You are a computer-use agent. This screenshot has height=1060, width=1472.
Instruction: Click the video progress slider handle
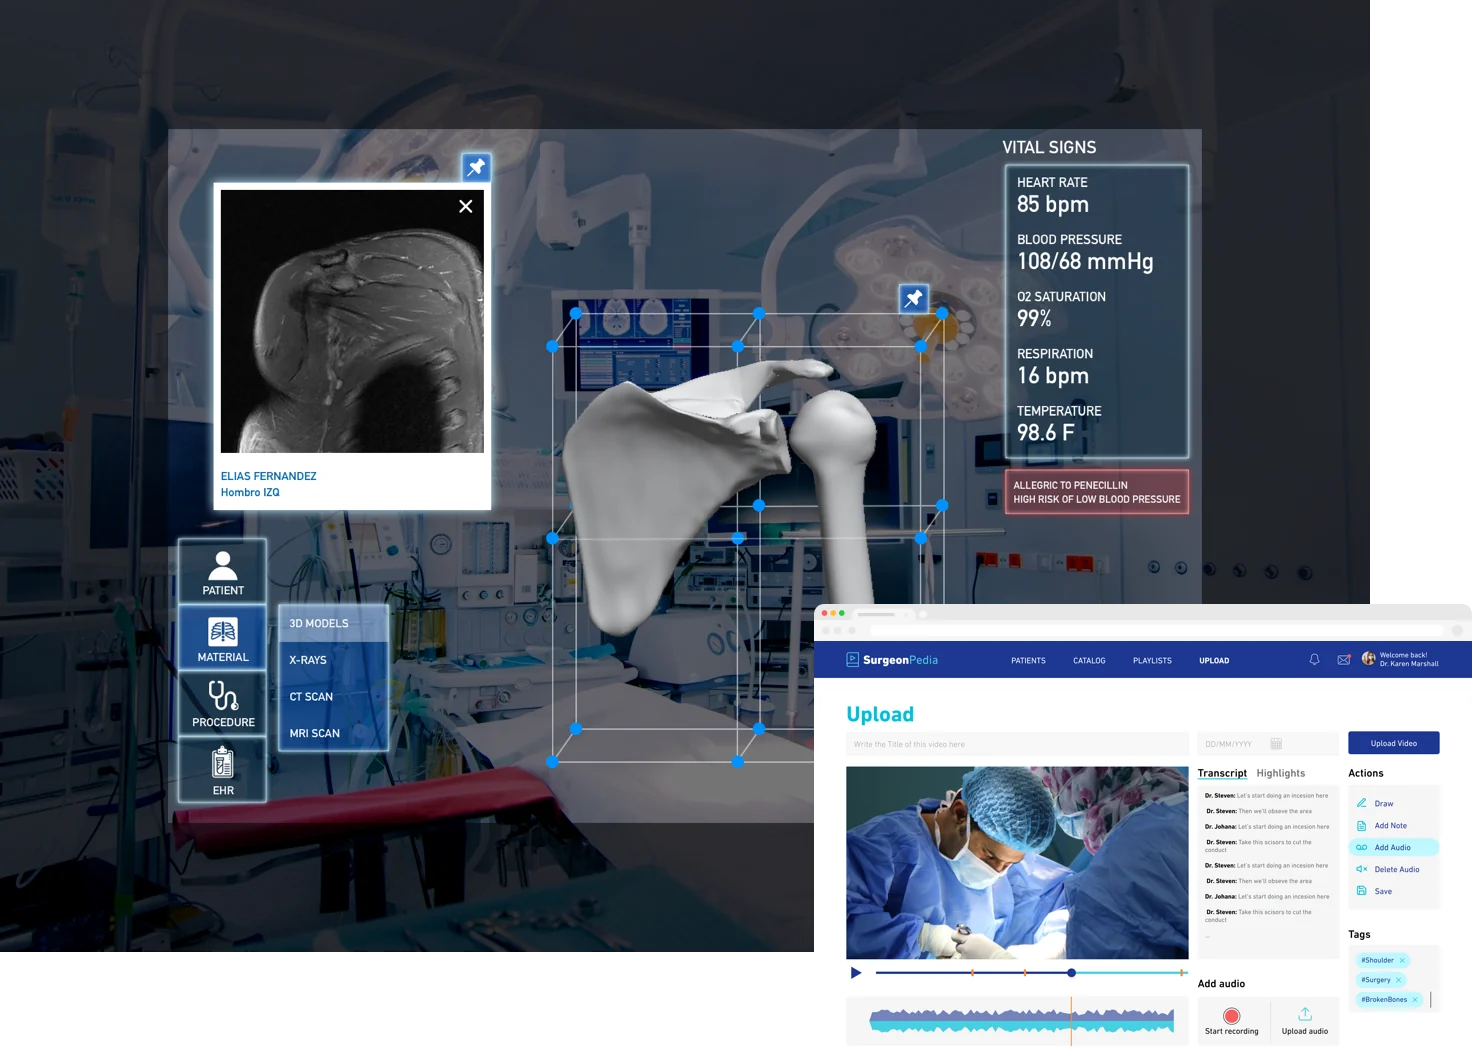point(1071,973)
